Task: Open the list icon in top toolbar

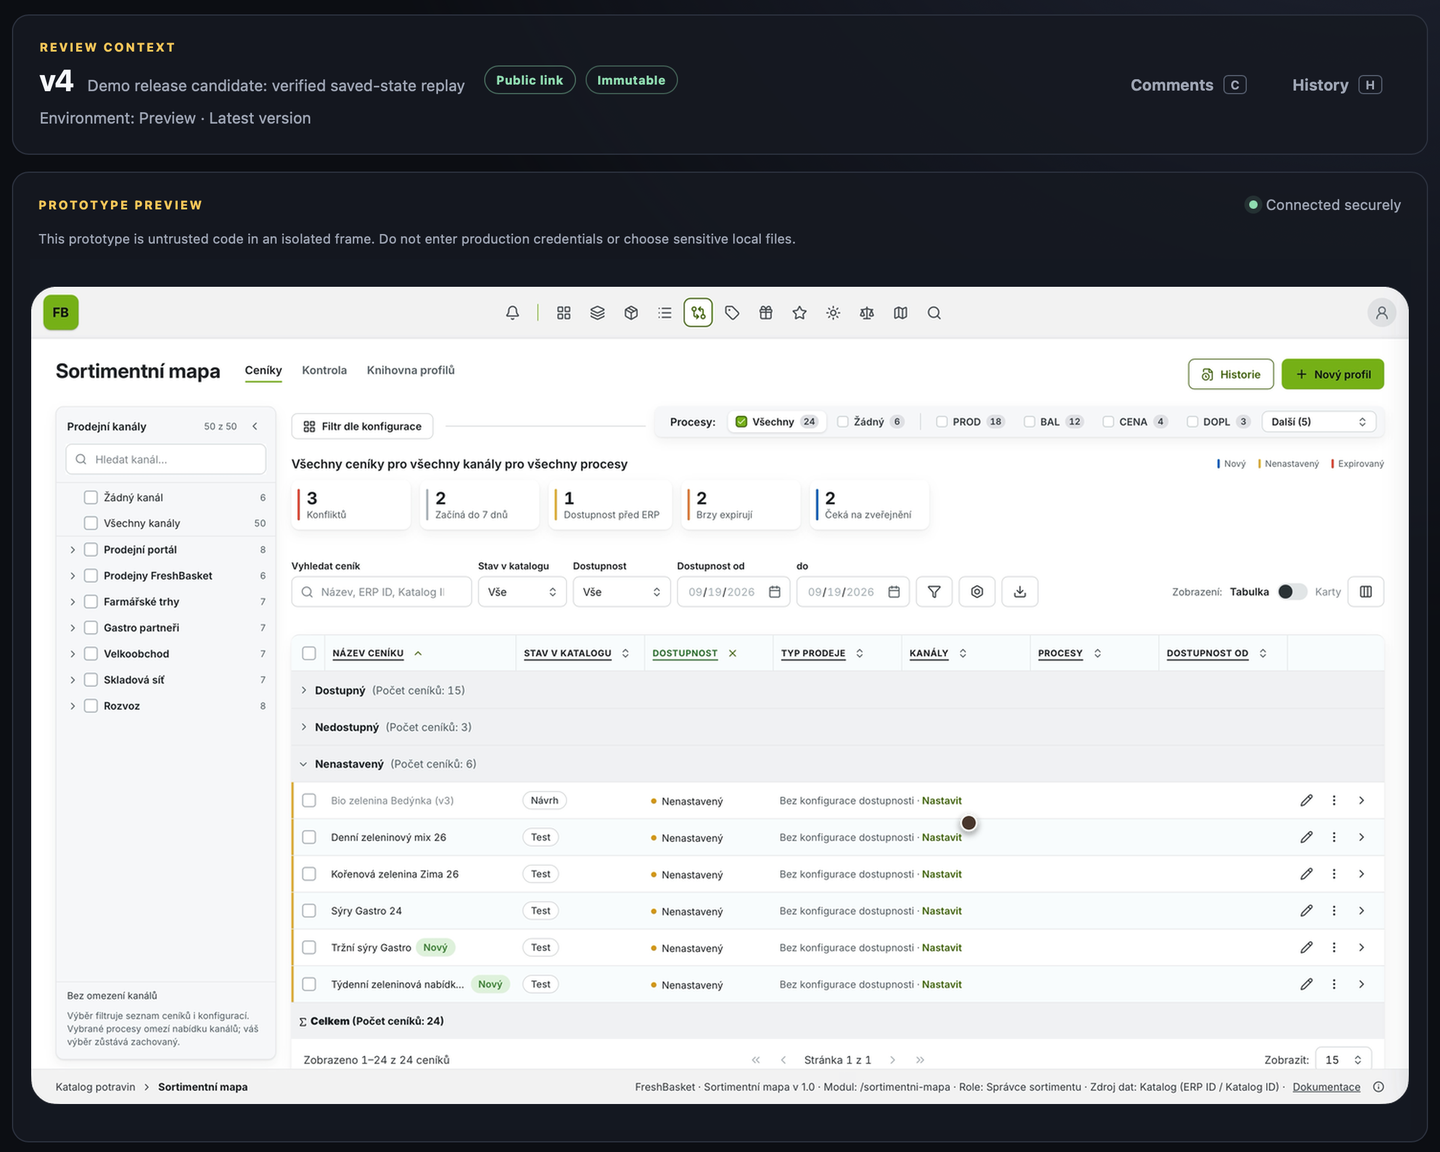Action: tap(665, 313)
